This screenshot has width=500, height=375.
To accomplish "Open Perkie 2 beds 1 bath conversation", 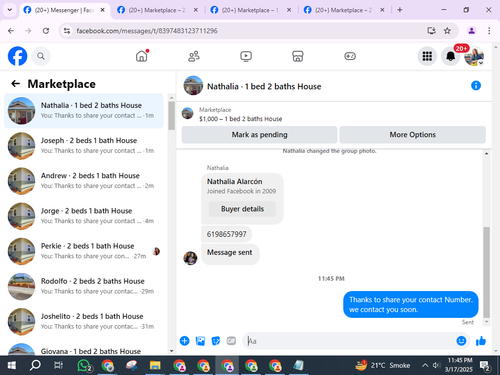I will pyautogui.click(x=84, y=251).
